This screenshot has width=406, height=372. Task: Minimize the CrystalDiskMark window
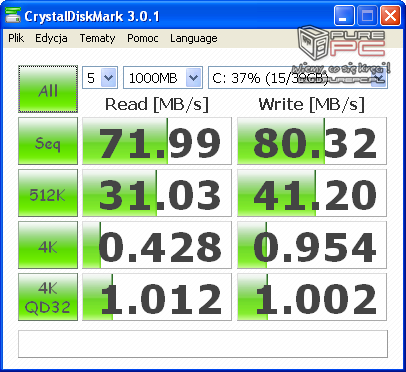[344, 16]
